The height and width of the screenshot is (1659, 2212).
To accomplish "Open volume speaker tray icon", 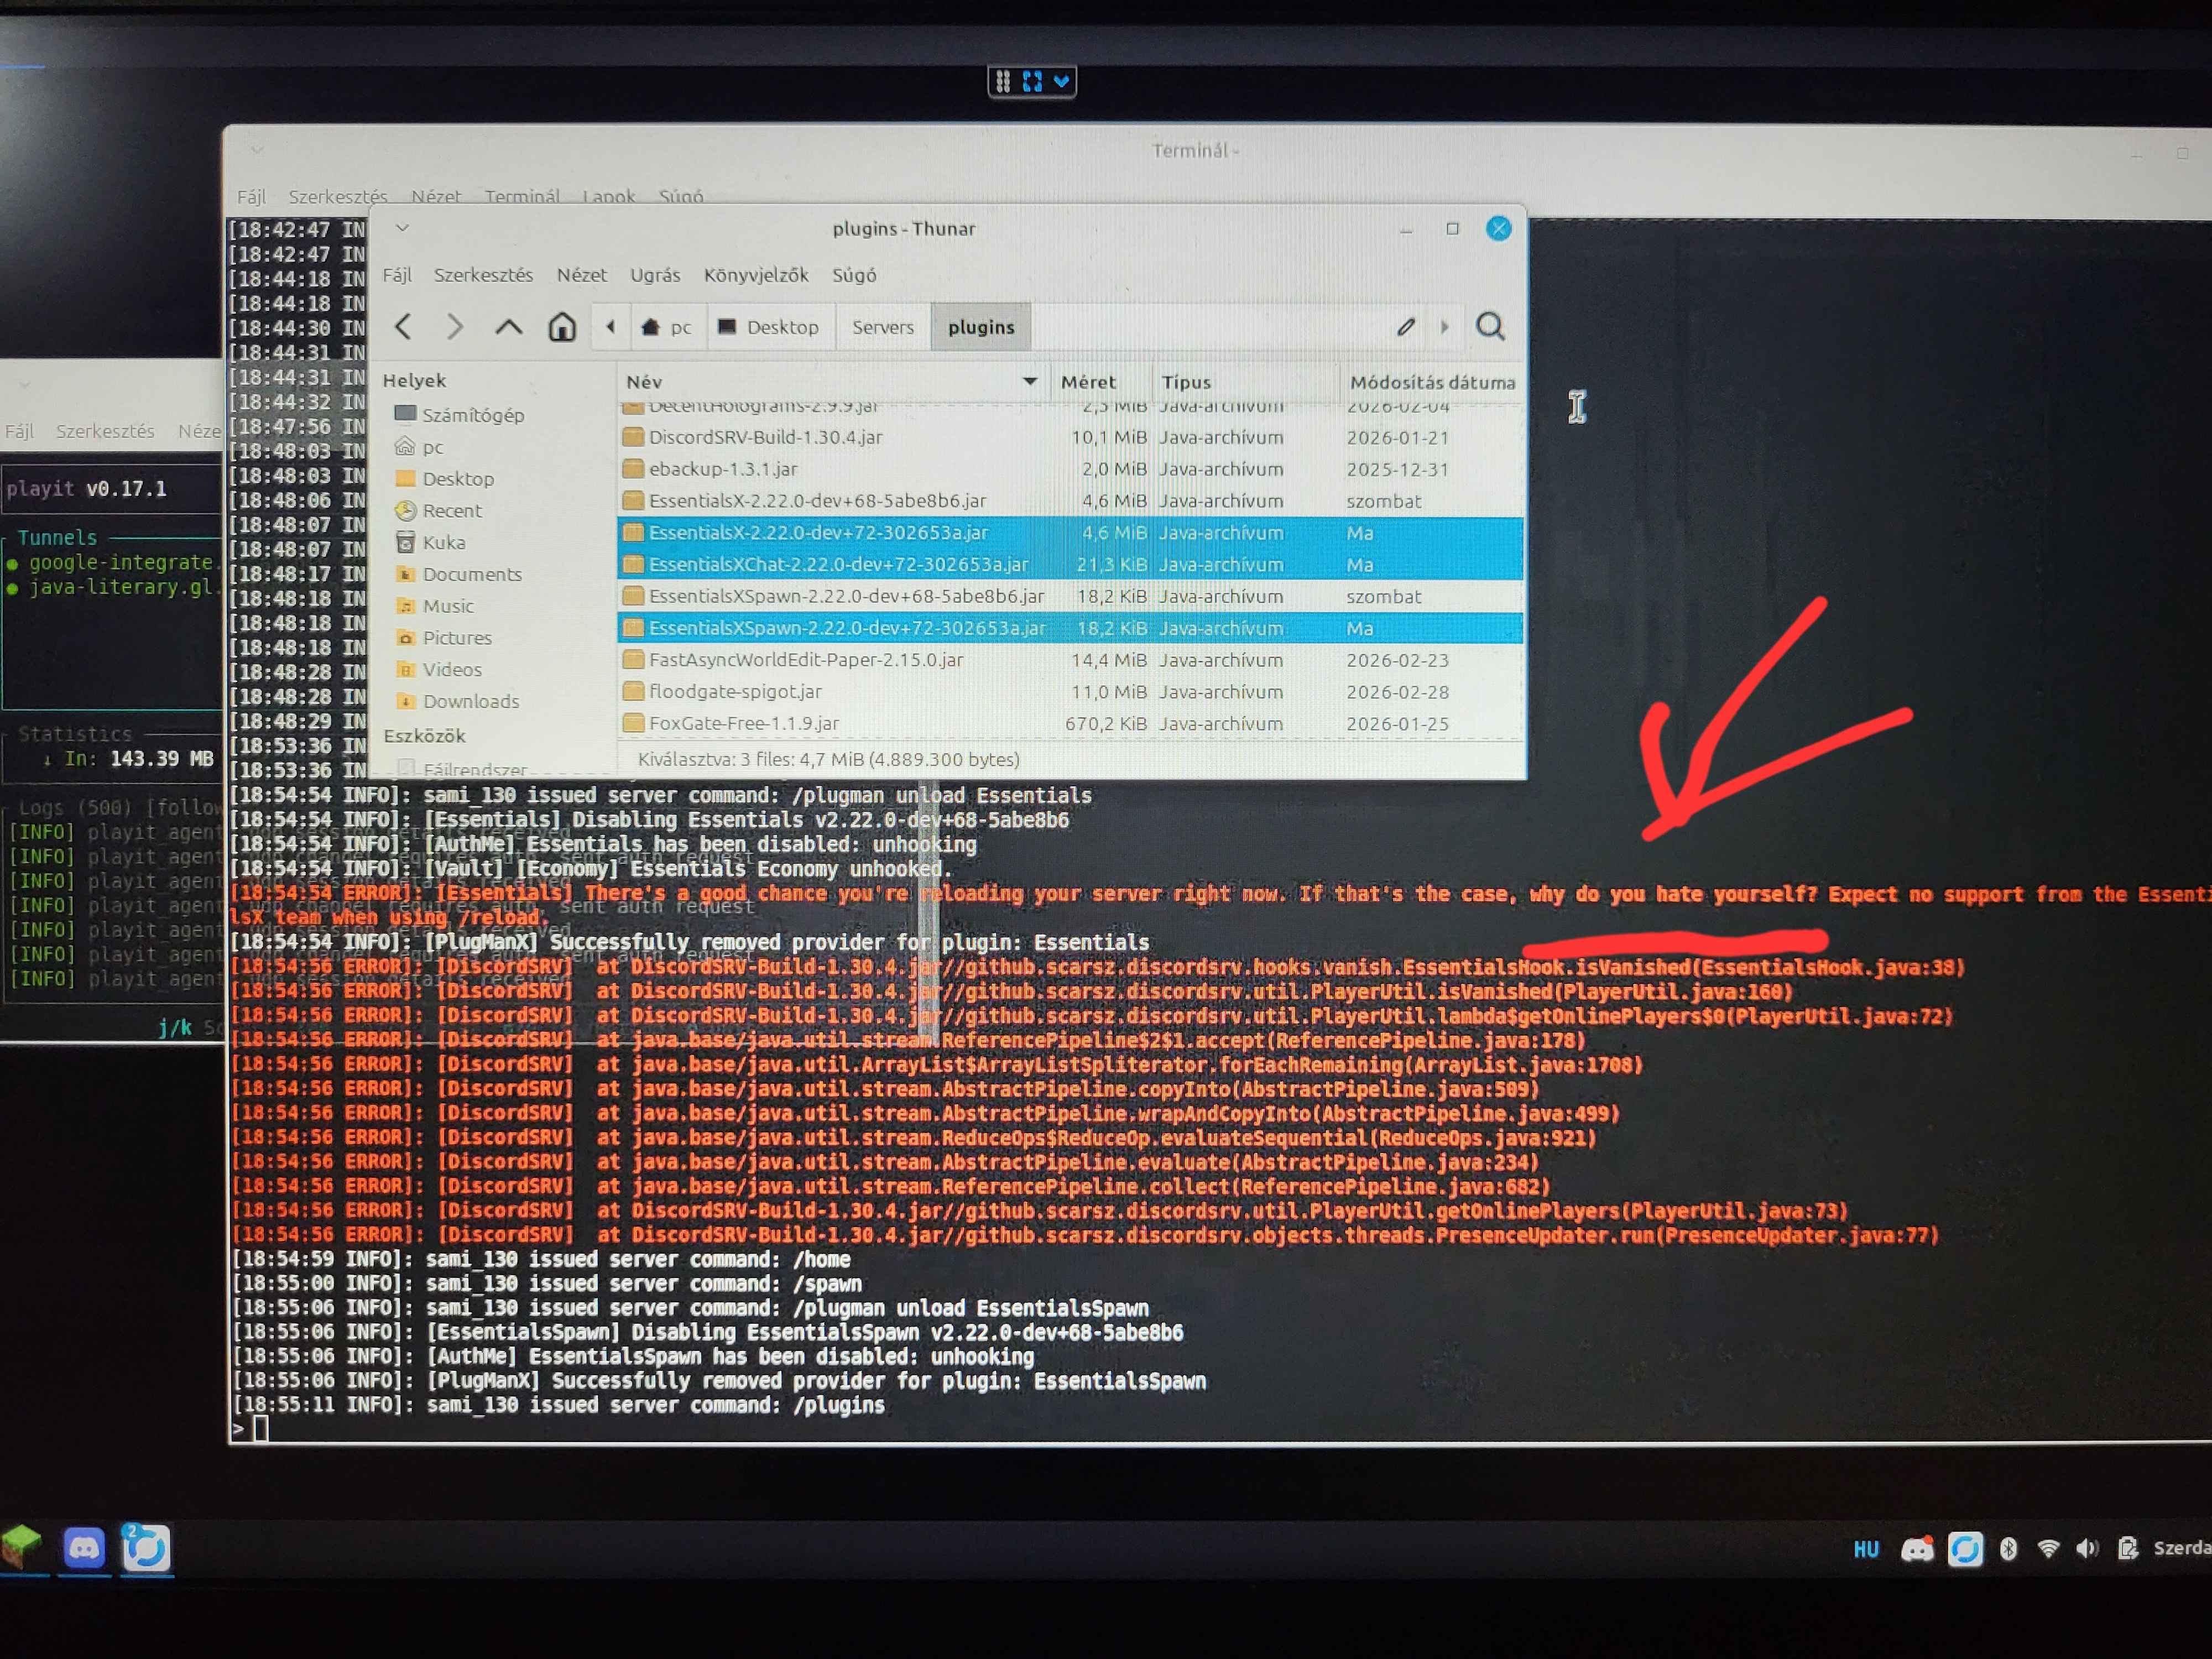I will click(x=2087, y=1550).
